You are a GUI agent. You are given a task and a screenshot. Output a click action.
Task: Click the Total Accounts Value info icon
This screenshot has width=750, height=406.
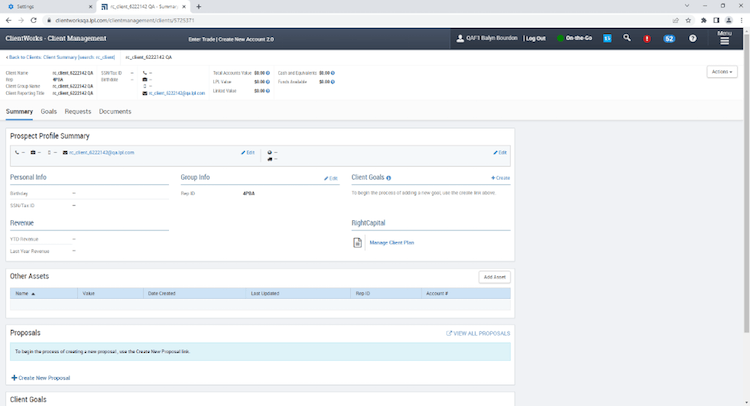[x=268, y=73]
